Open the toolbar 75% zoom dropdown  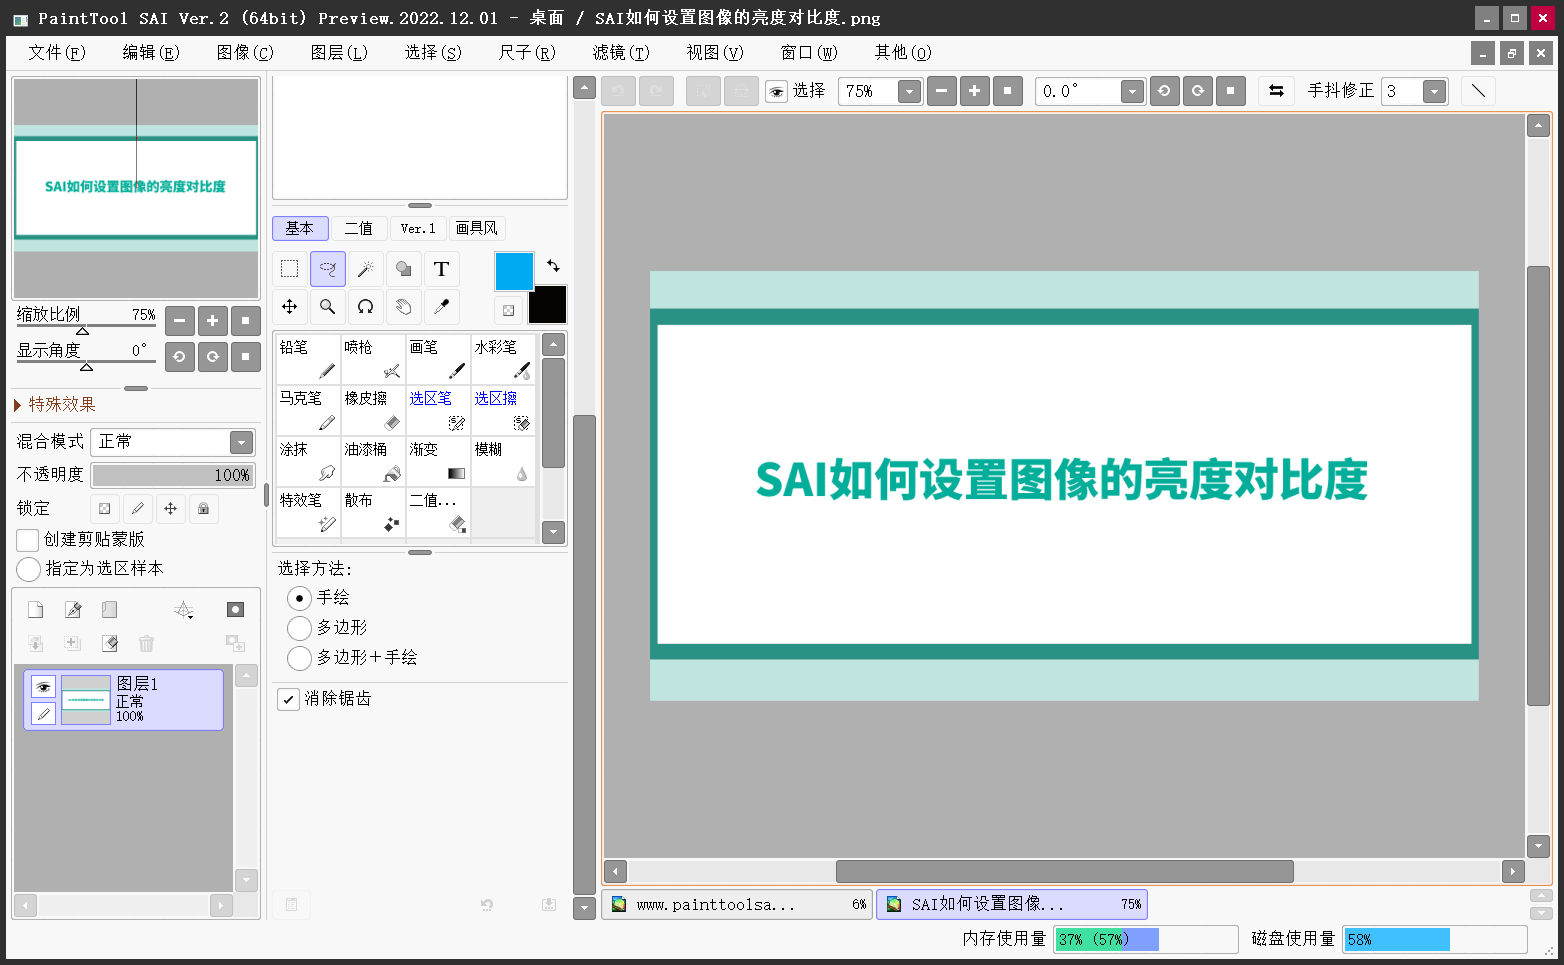(909, 92)
